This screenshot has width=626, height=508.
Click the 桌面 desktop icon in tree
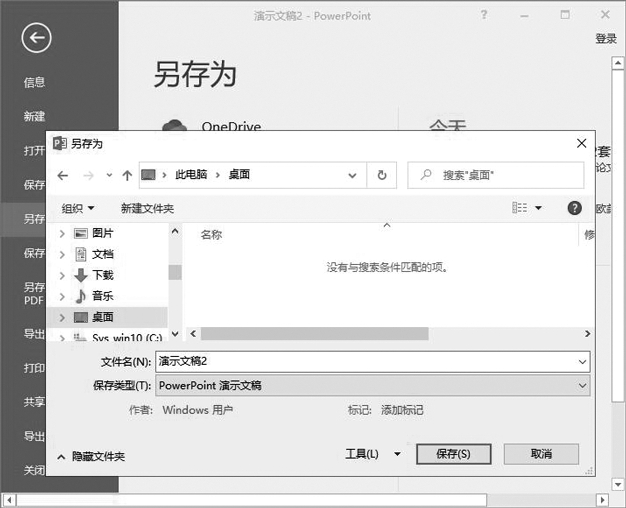81,318
